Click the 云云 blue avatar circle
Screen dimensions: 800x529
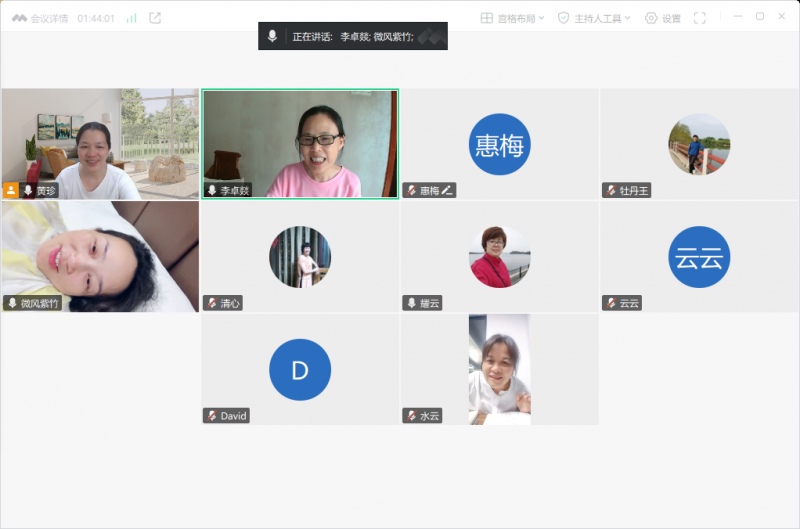699,257
